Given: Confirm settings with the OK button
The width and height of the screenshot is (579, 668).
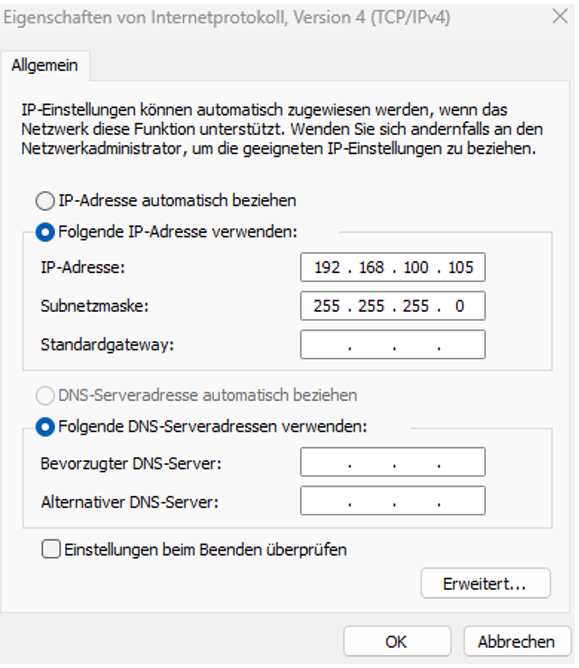Looking at the screenshot, I should point(397,641).
